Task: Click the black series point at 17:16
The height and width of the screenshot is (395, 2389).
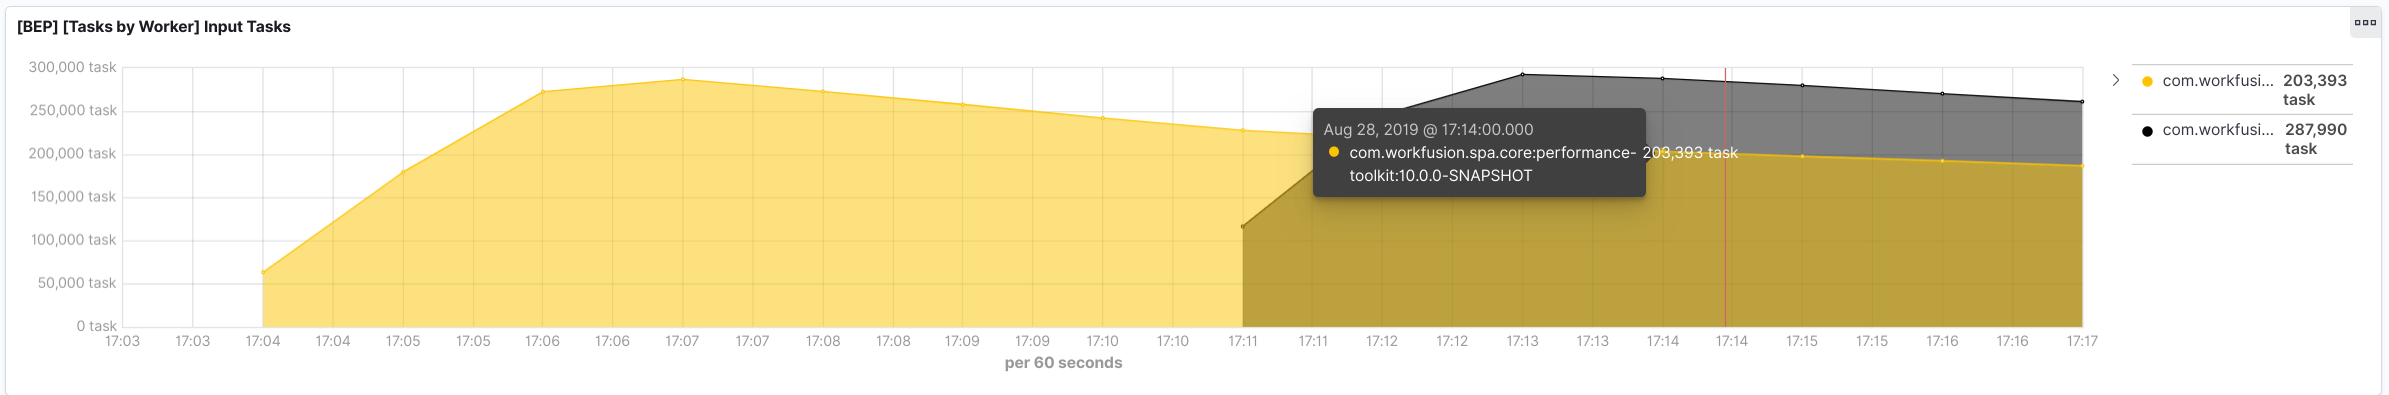Action: [1943, 94]
